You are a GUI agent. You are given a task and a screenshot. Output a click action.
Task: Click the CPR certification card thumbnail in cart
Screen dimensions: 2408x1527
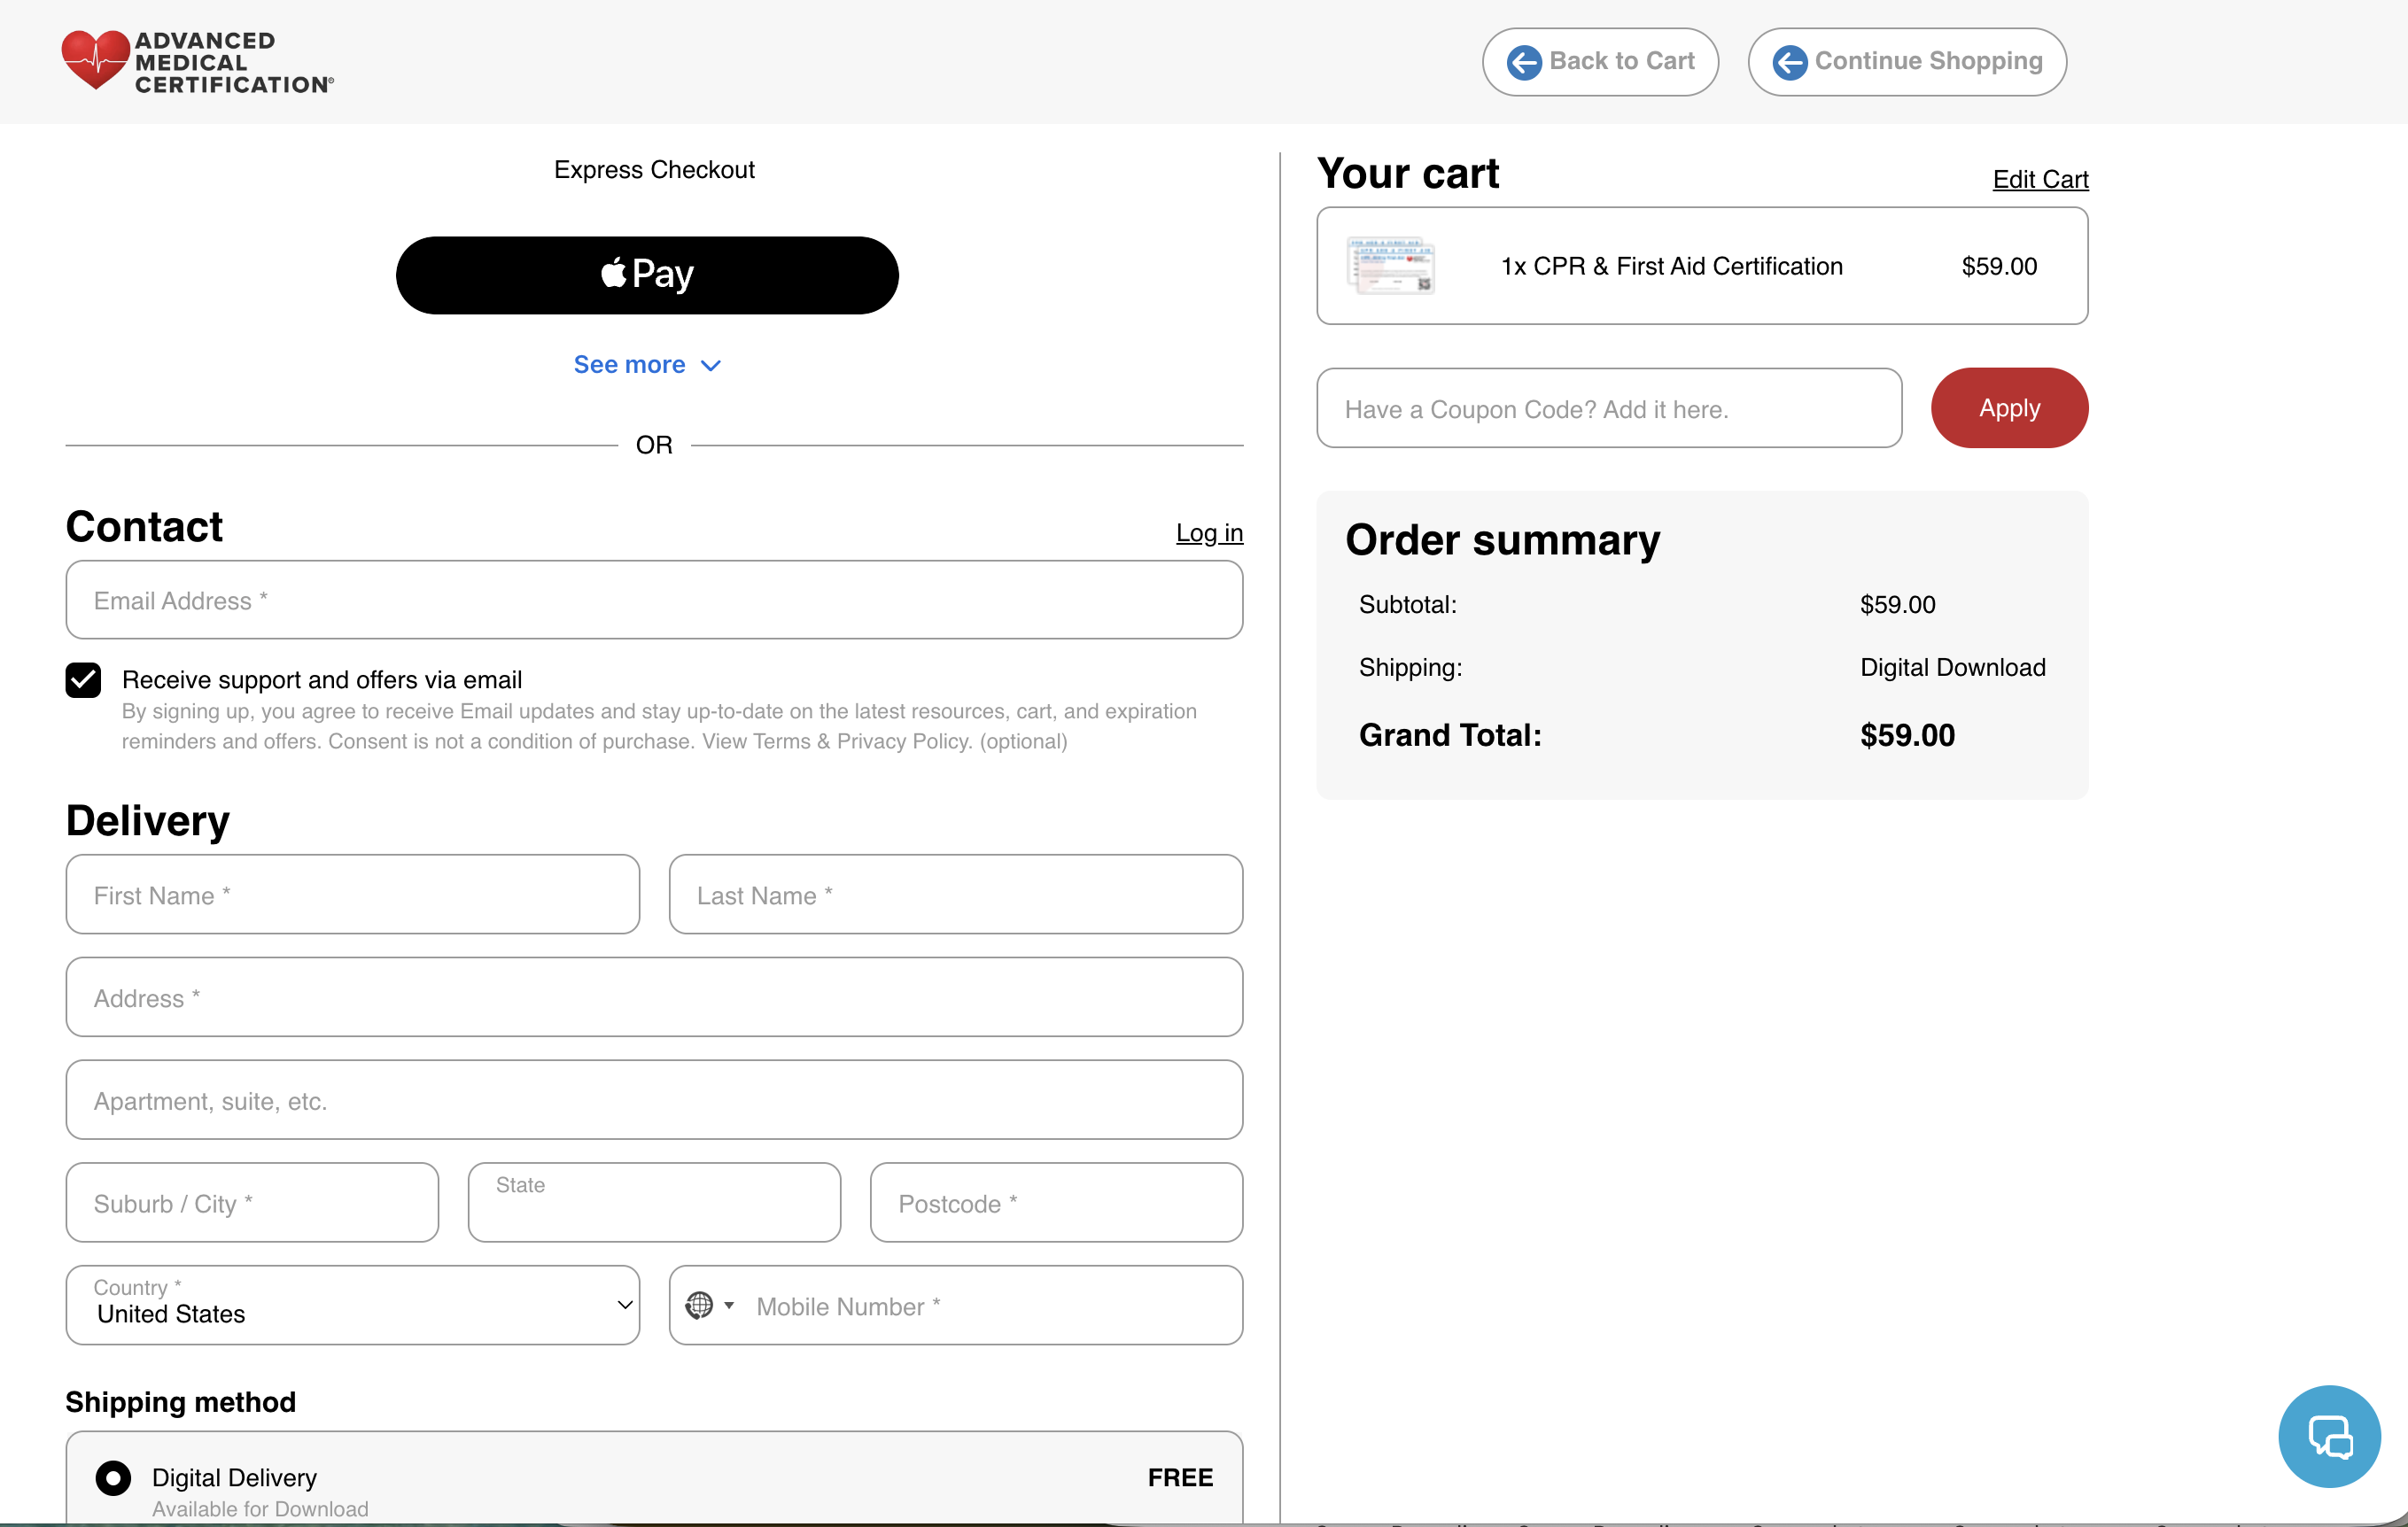[x=1392, y=266]
